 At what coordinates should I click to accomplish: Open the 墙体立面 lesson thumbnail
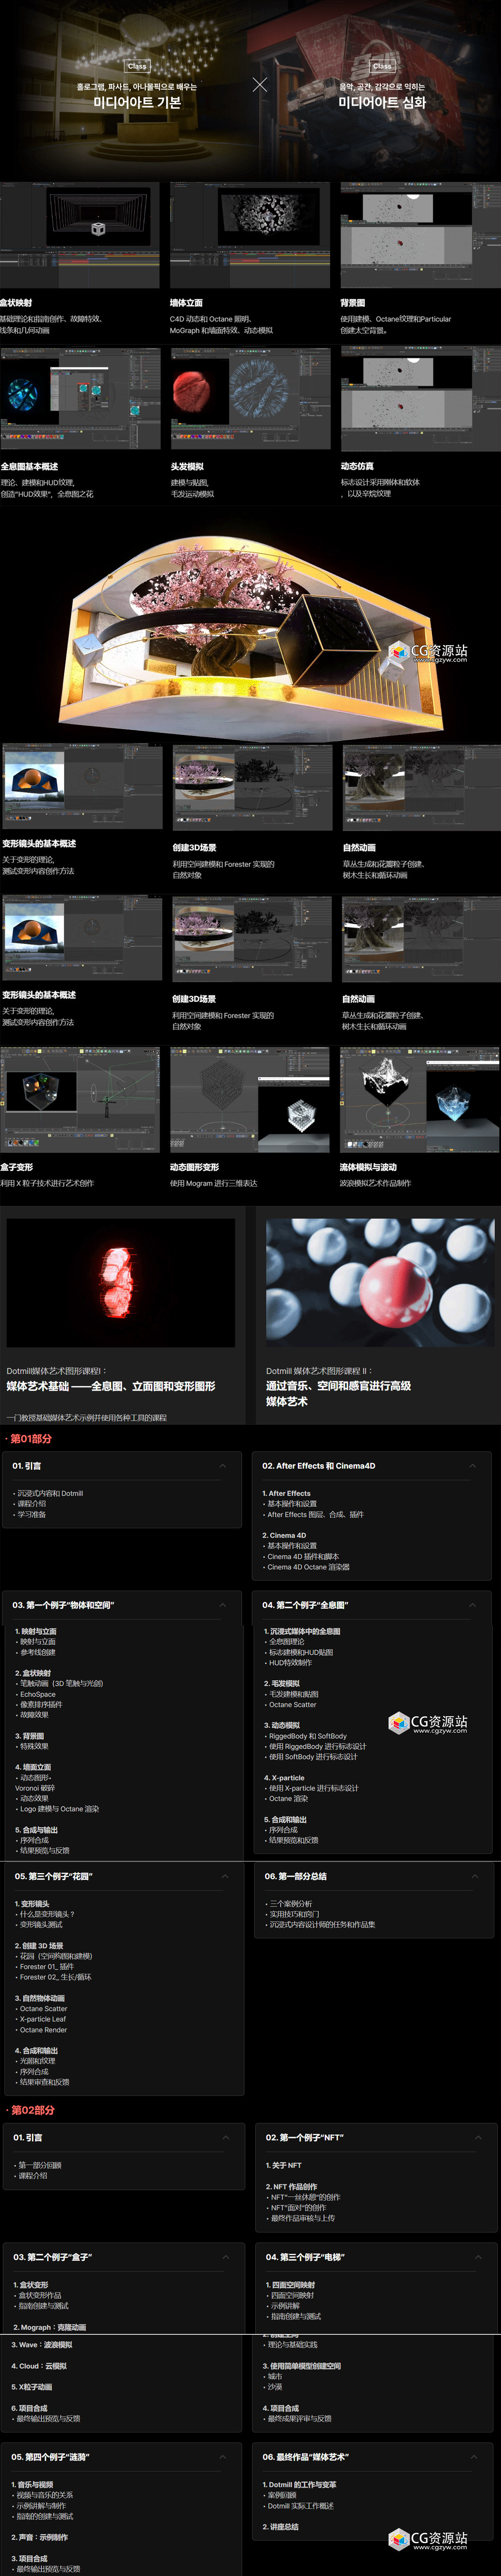coord(250,235)
